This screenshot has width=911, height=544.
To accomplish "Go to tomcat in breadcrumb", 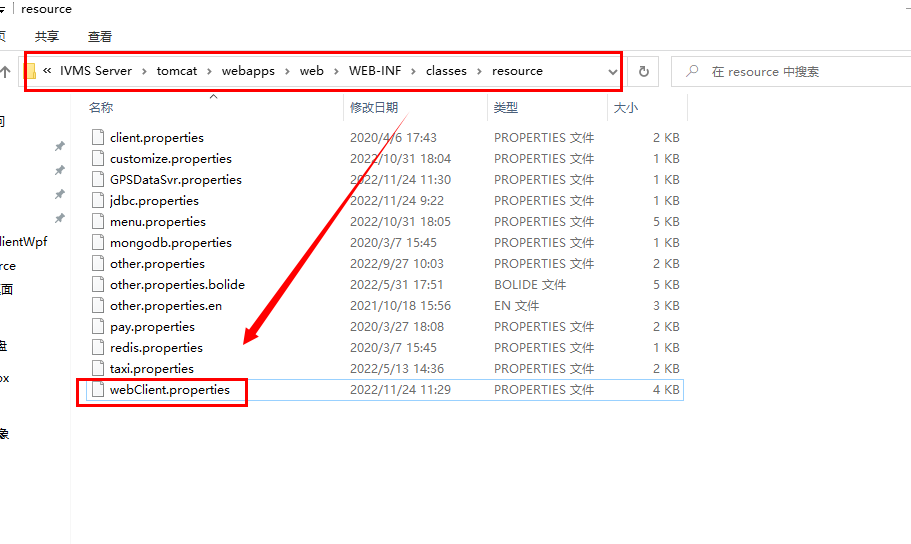I will point(177,71).
